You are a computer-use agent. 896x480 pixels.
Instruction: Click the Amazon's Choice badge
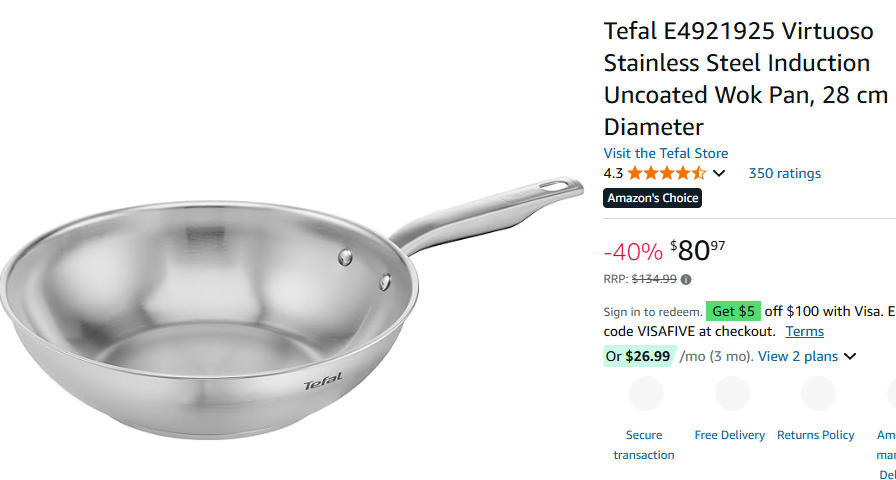pyautogui.click(x=653, y=198)
